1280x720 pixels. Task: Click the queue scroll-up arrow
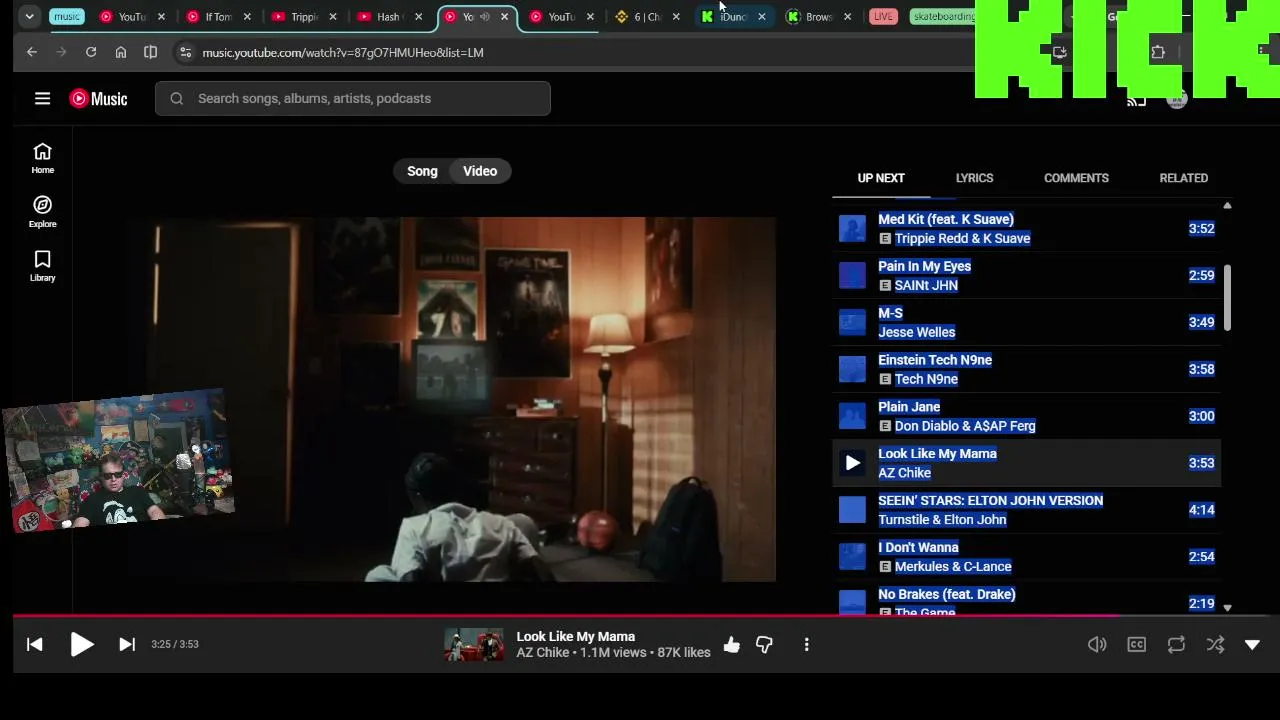[x=1227, y=206]
